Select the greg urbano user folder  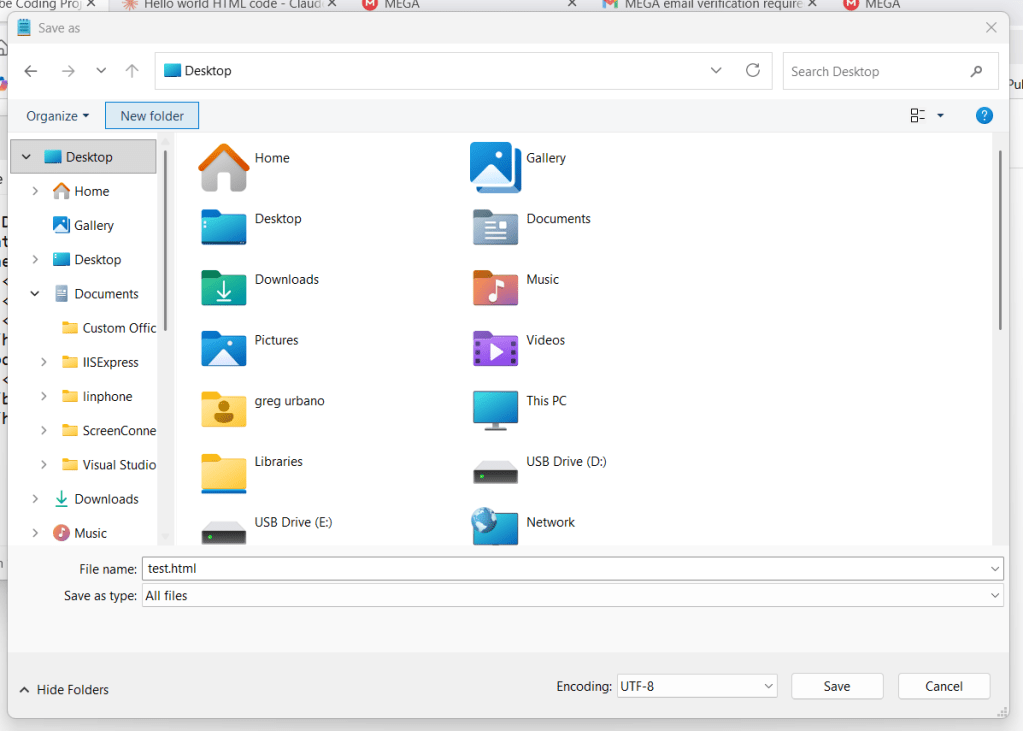(224, 408)
